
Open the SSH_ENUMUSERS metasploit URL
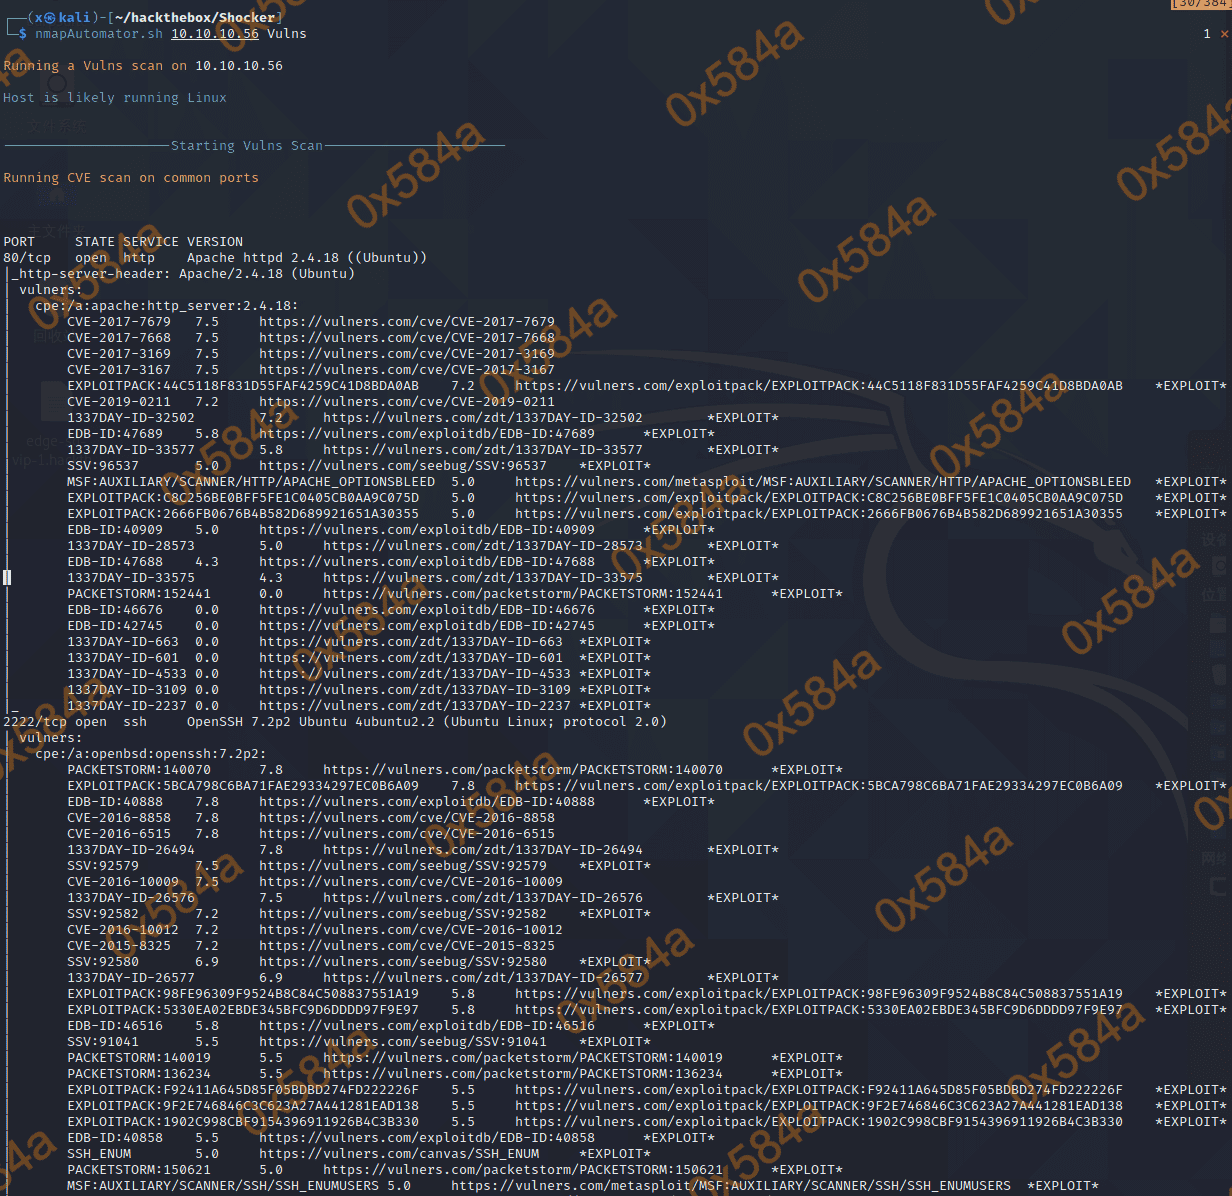coord(730,1186)
